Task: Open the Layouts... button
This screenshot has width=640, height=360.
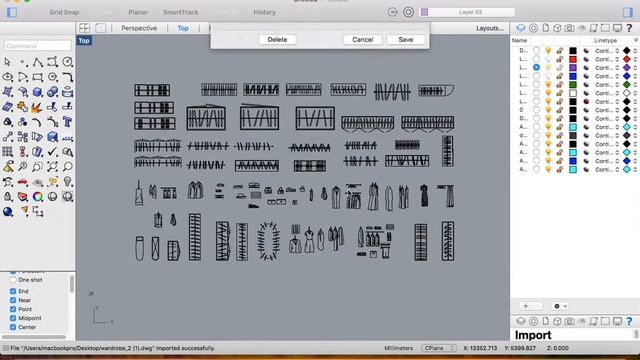Action: tap(490, 28)
